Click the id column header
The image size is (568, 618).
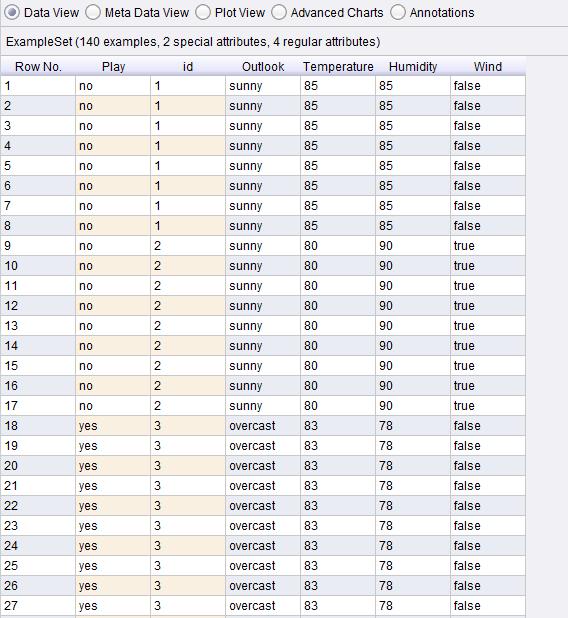pyautogui.click(x=188, y=67)
